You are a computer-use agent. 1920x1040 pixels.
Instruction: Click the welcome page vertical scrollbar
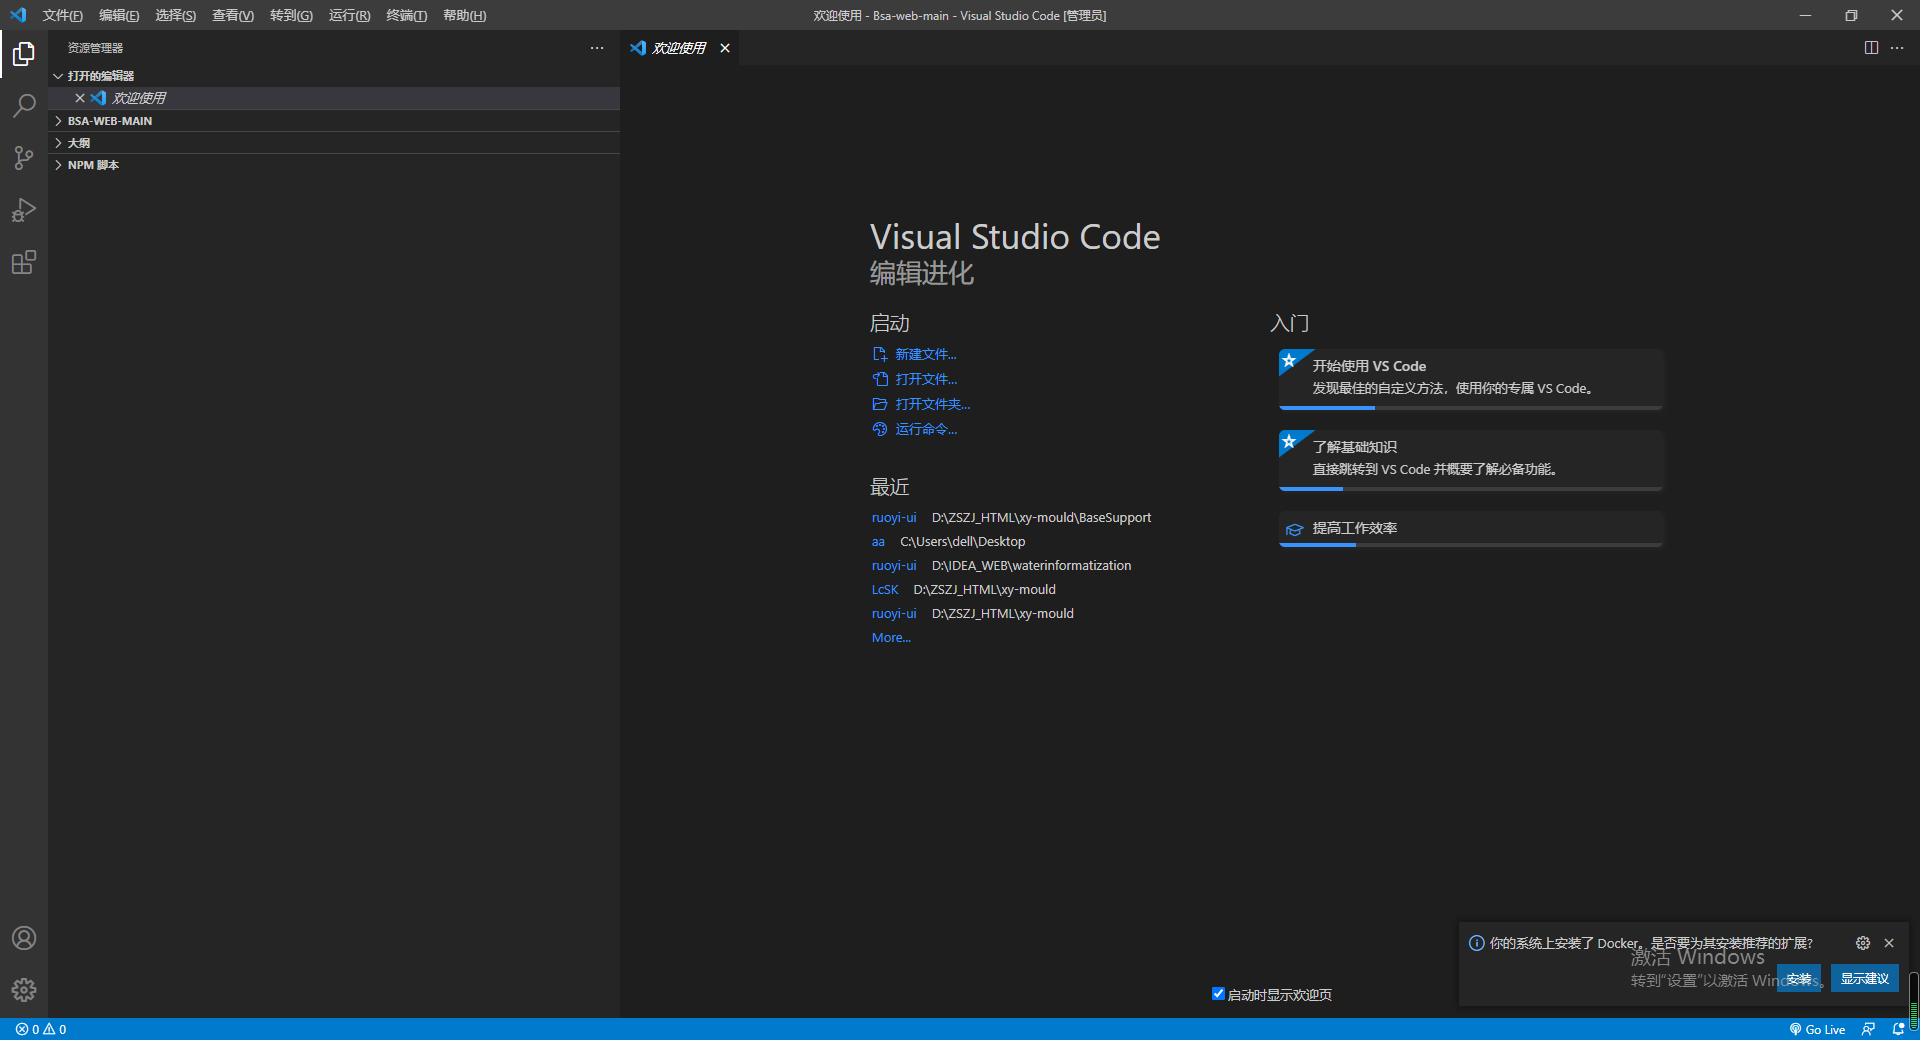[1913, 1000]
